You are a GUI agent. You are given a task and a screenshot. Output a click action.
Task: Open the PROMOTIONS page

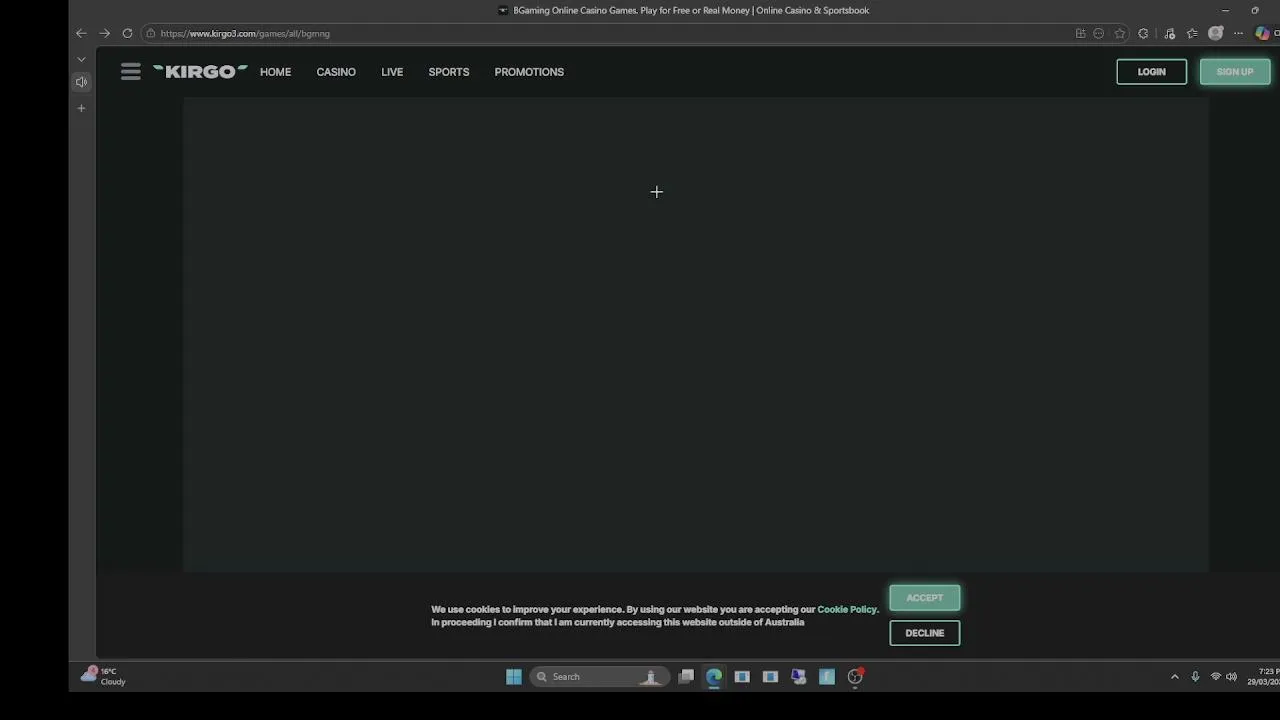529,72
